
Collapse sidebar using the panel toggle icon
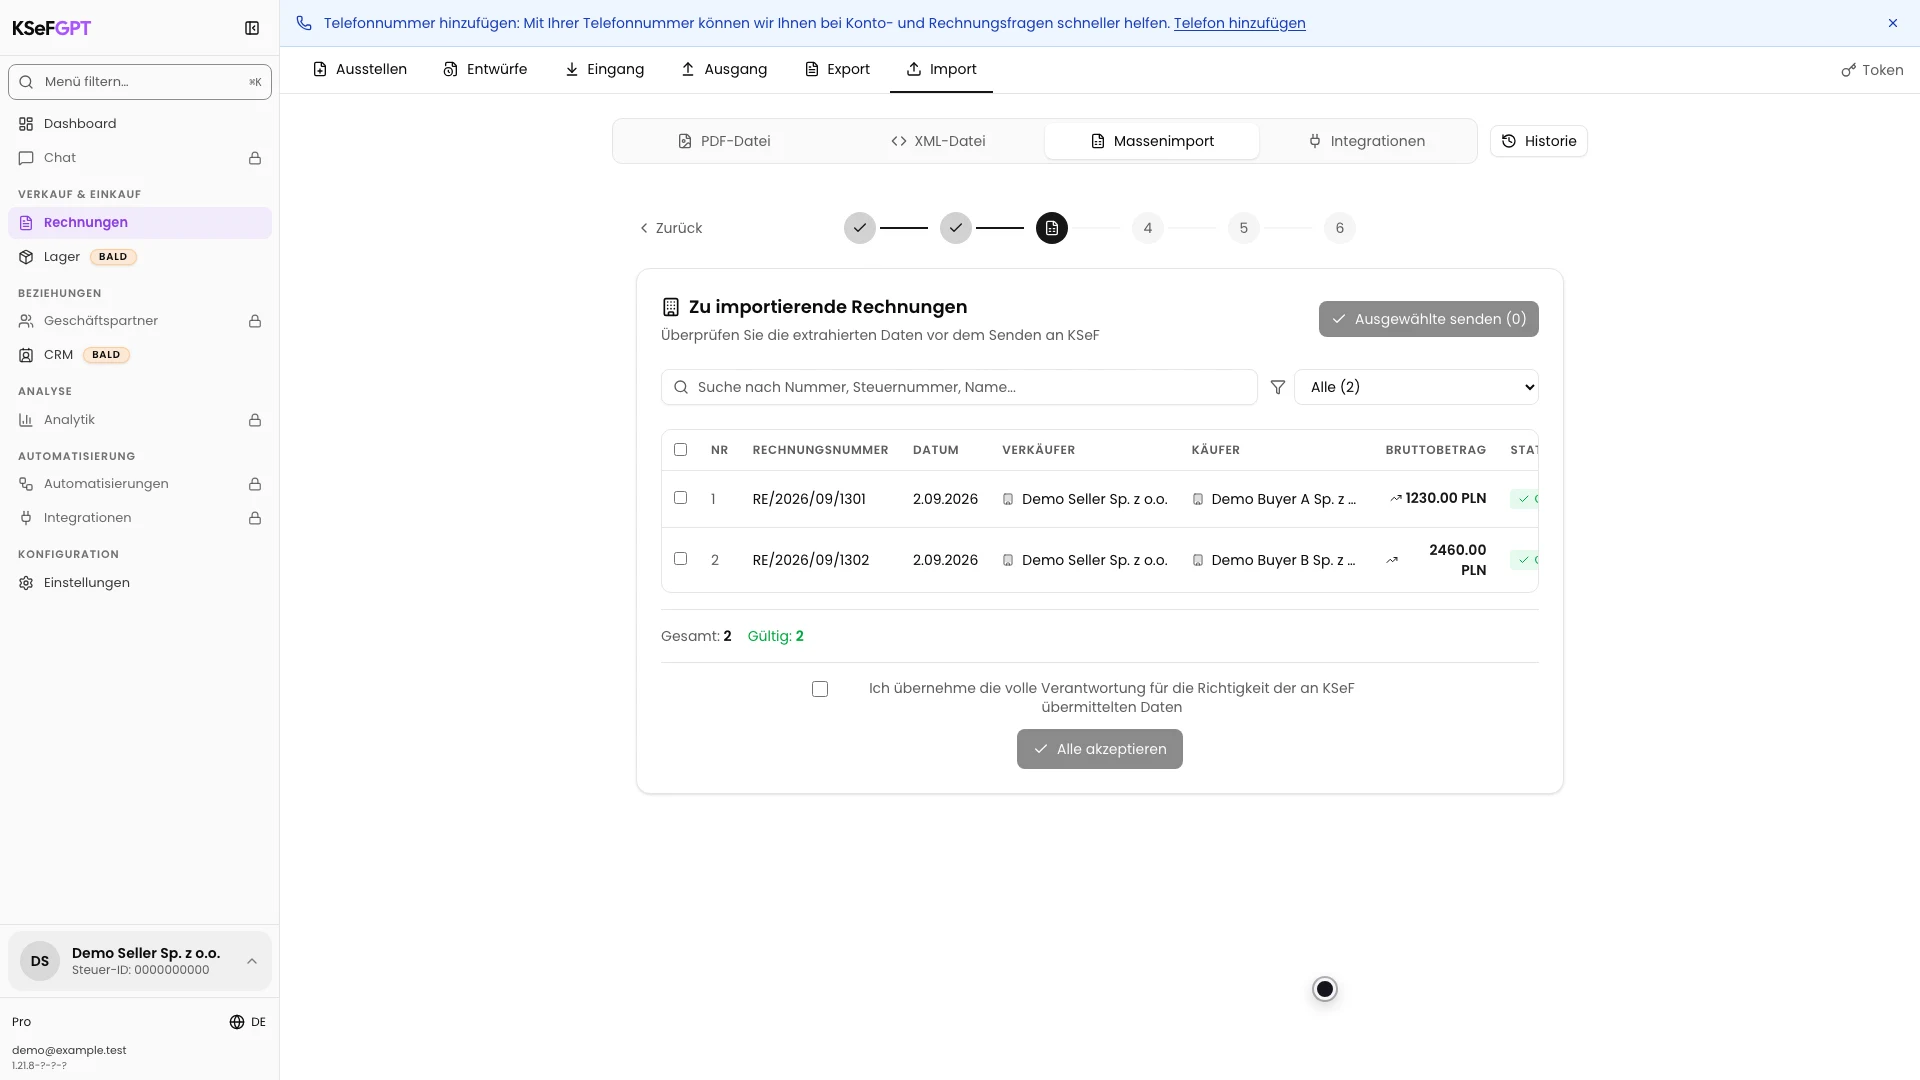[x=252, y=28]
